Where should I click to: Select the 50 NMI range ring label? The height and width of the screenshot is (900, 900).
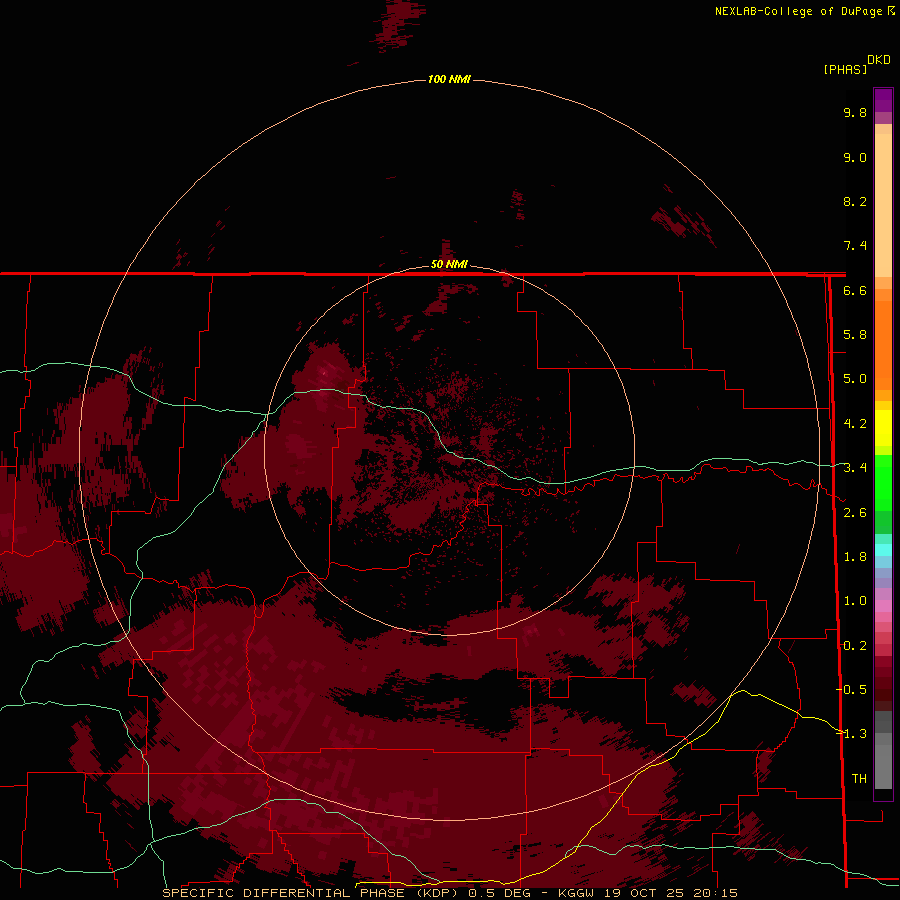pos(449,264)
